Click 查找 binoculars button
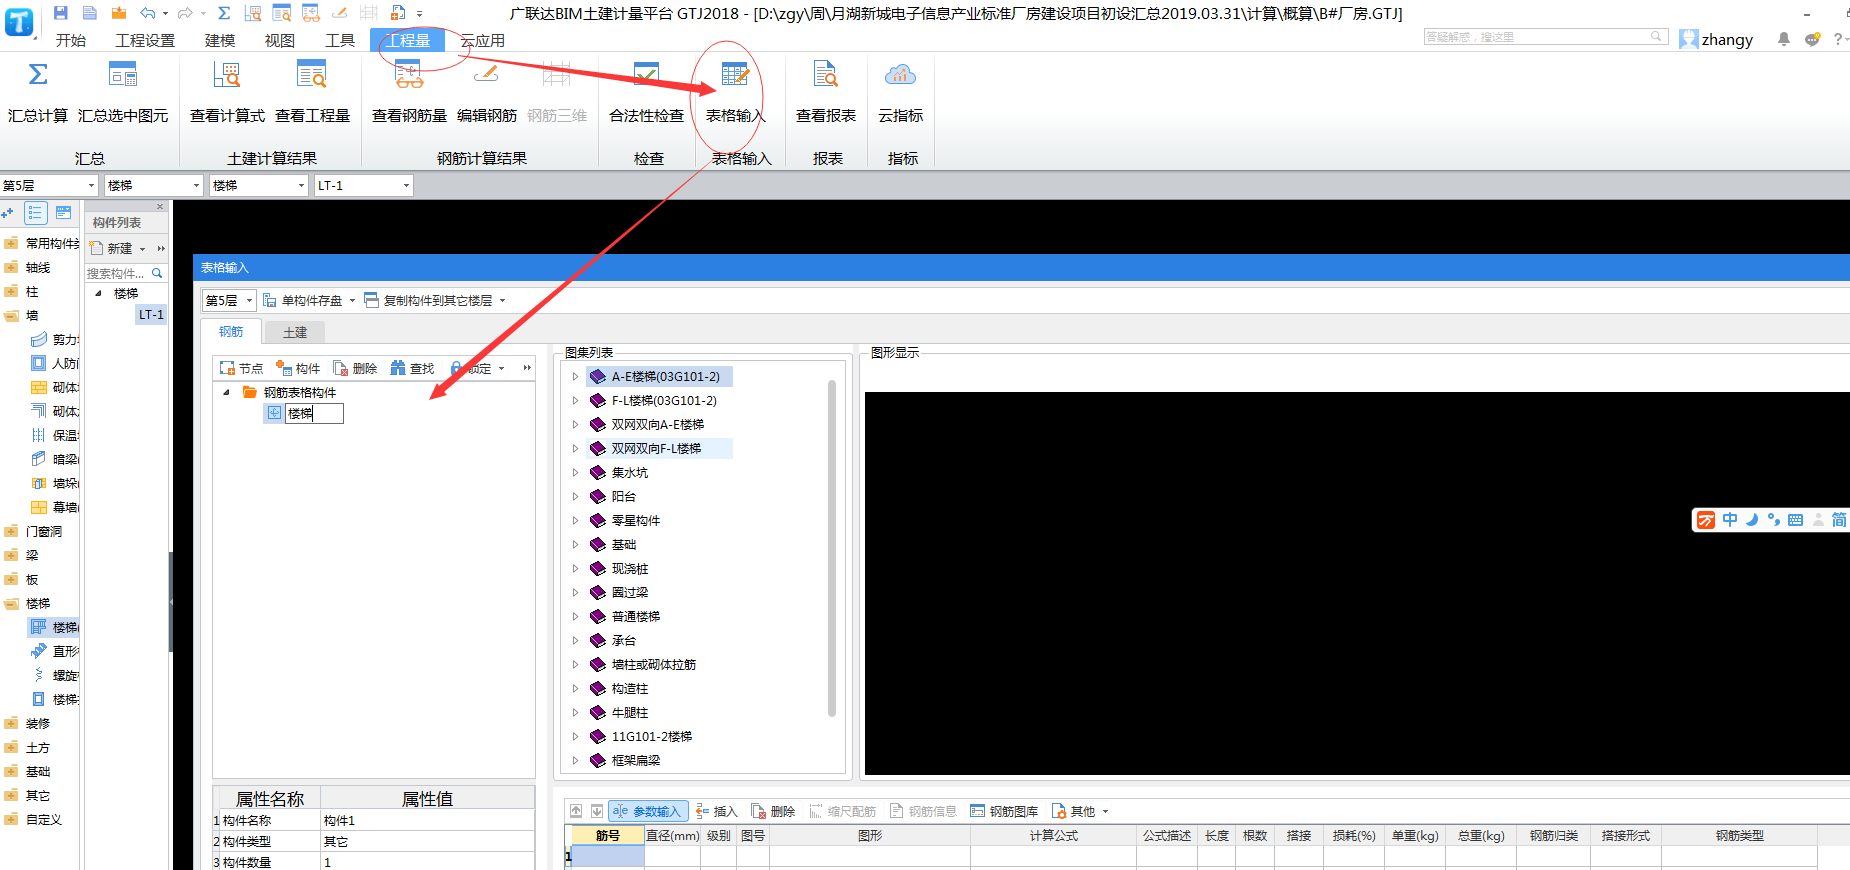This screenshot has height=870, width=1850. [x=412, y=368]
